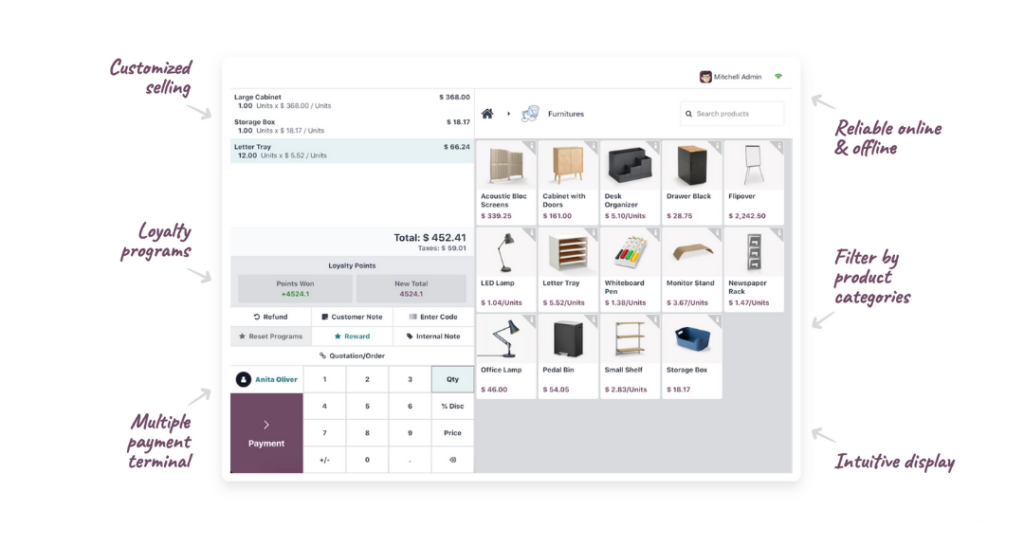Add Storage Box product tile

[692, 356]
